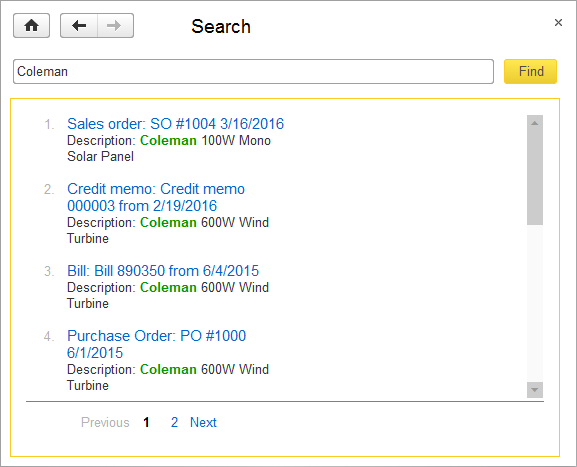Viewport: 577px width, 467px height.
Task: Open Sales order SO #1004 result
Action: pyautogui.click(x=176, y=124)
